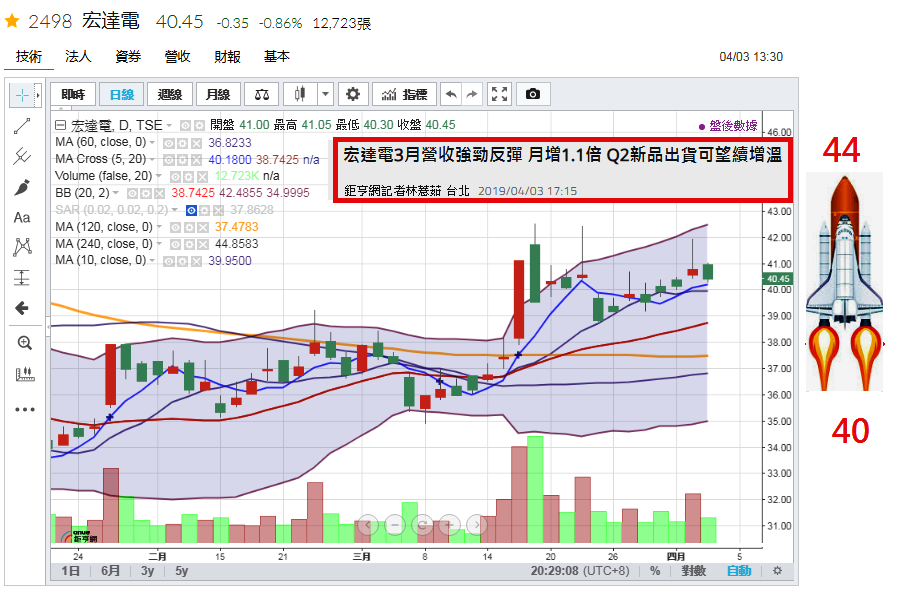Open bottom-right chart properties gear
Viewport: 901px width, 600px height.
(x=777, y=571)
